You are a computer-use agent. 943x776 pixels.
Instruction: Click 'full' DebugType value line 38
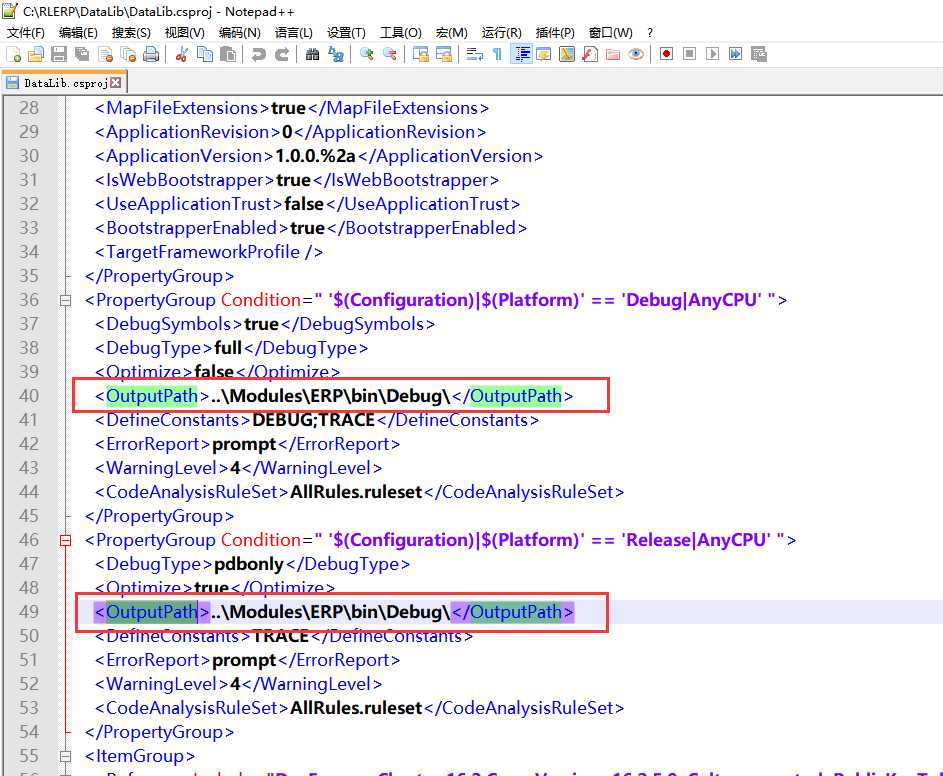pos(228,348)
